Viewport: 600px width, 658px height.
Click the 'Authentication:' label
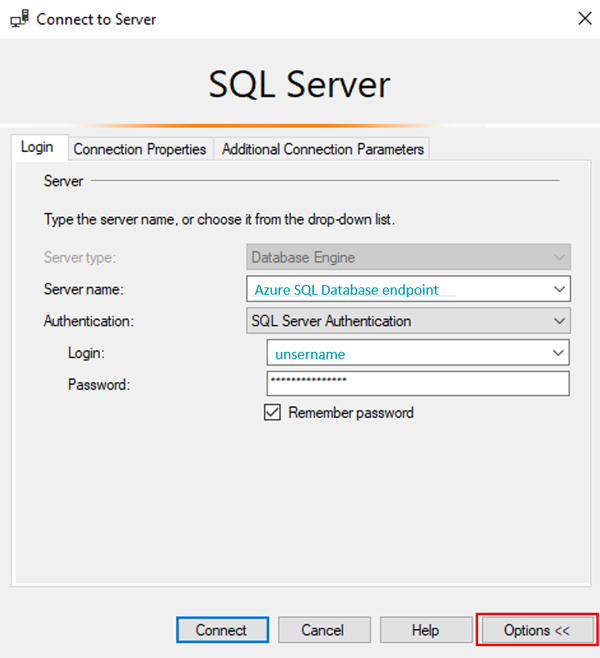89,321
